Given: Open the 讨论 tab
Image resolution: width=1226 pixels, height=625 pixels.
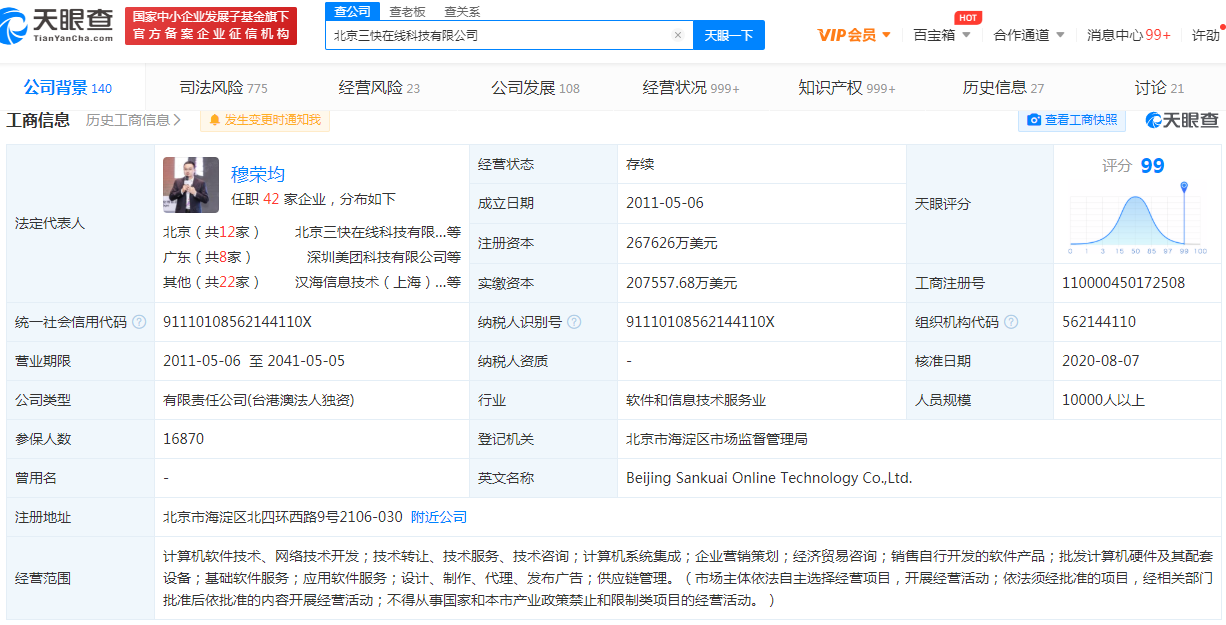Looking at the screenshot, I should [x=1159, y=88].
